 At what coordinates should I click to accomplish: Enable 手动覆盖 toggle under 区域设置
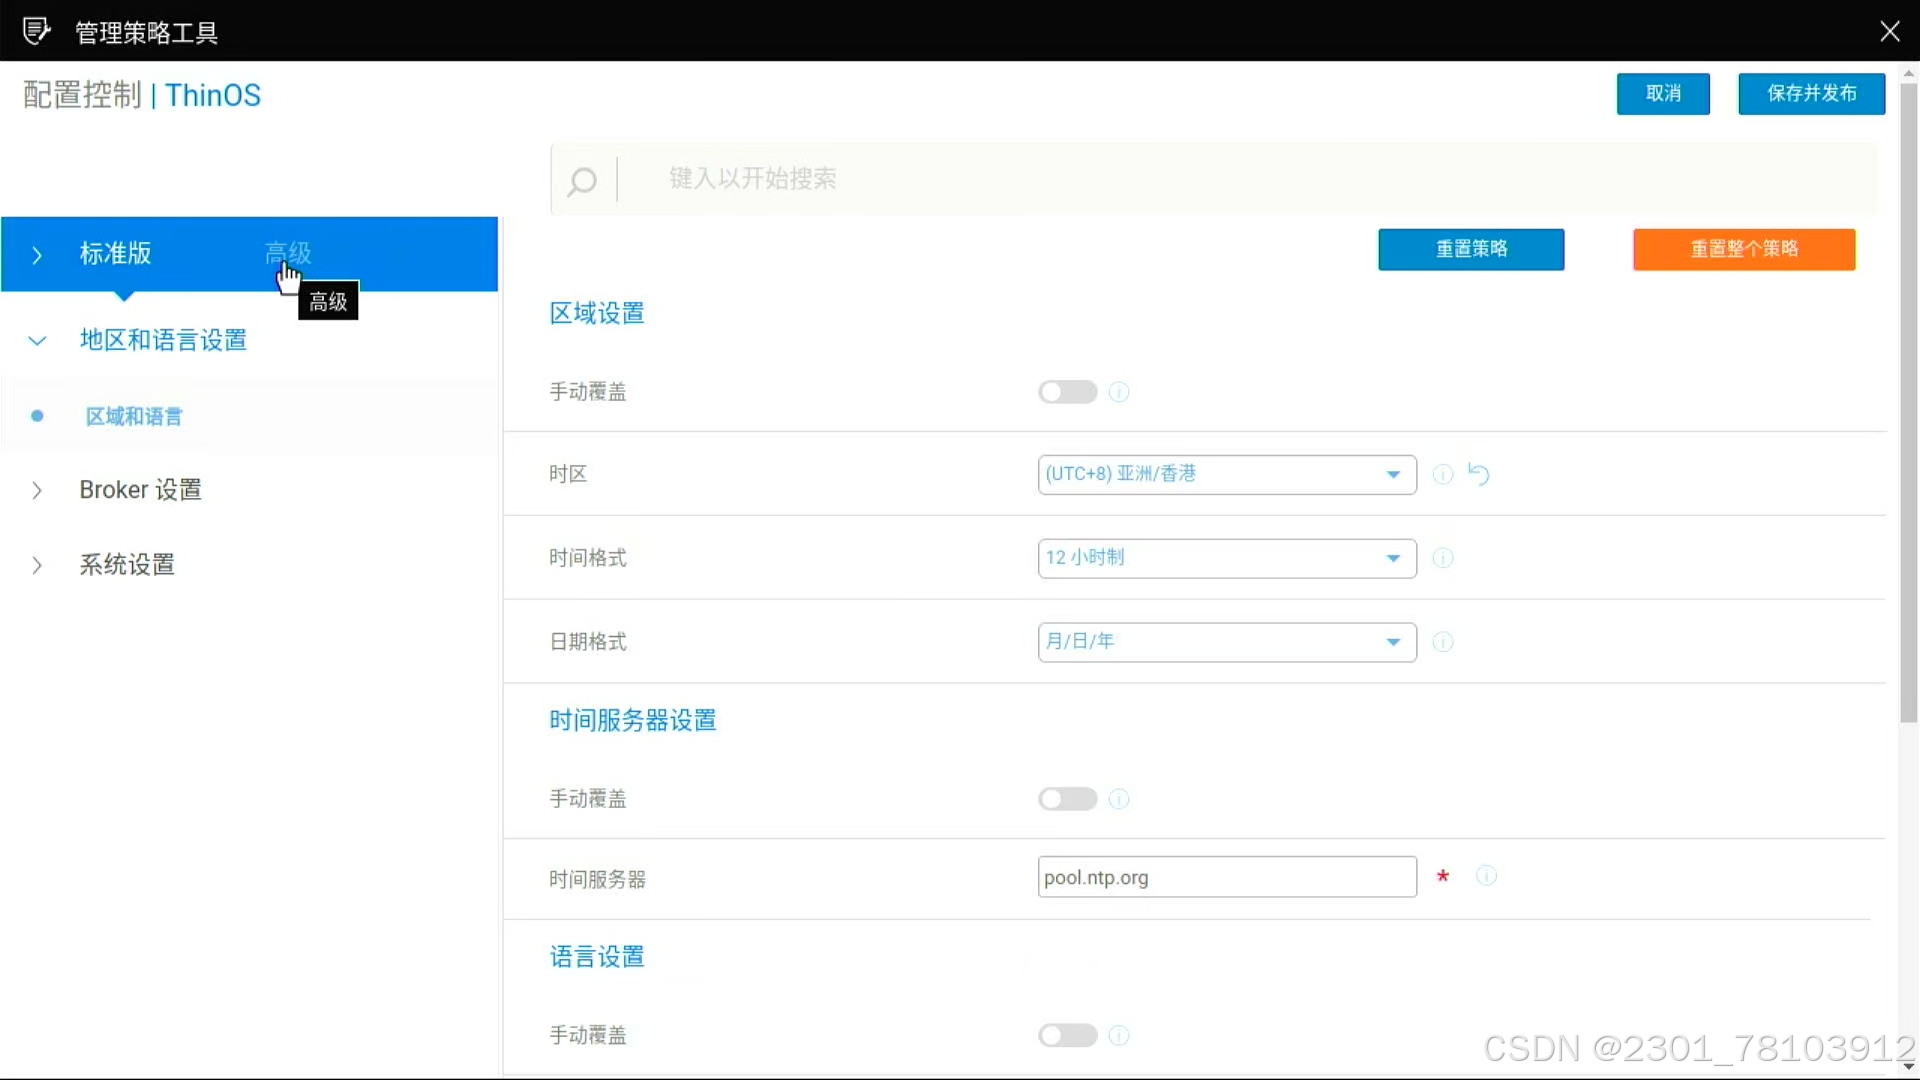1067,392
